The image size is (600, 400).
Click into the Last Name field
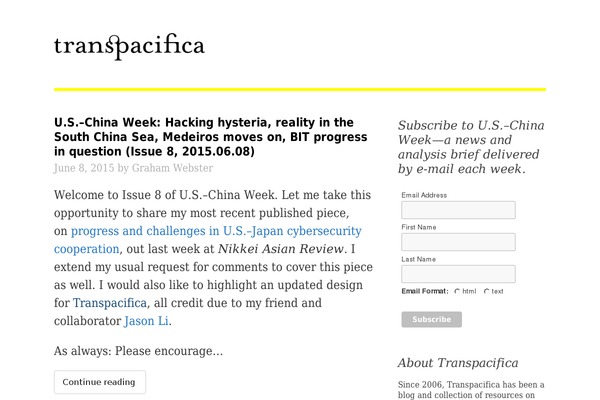point(458,274)
